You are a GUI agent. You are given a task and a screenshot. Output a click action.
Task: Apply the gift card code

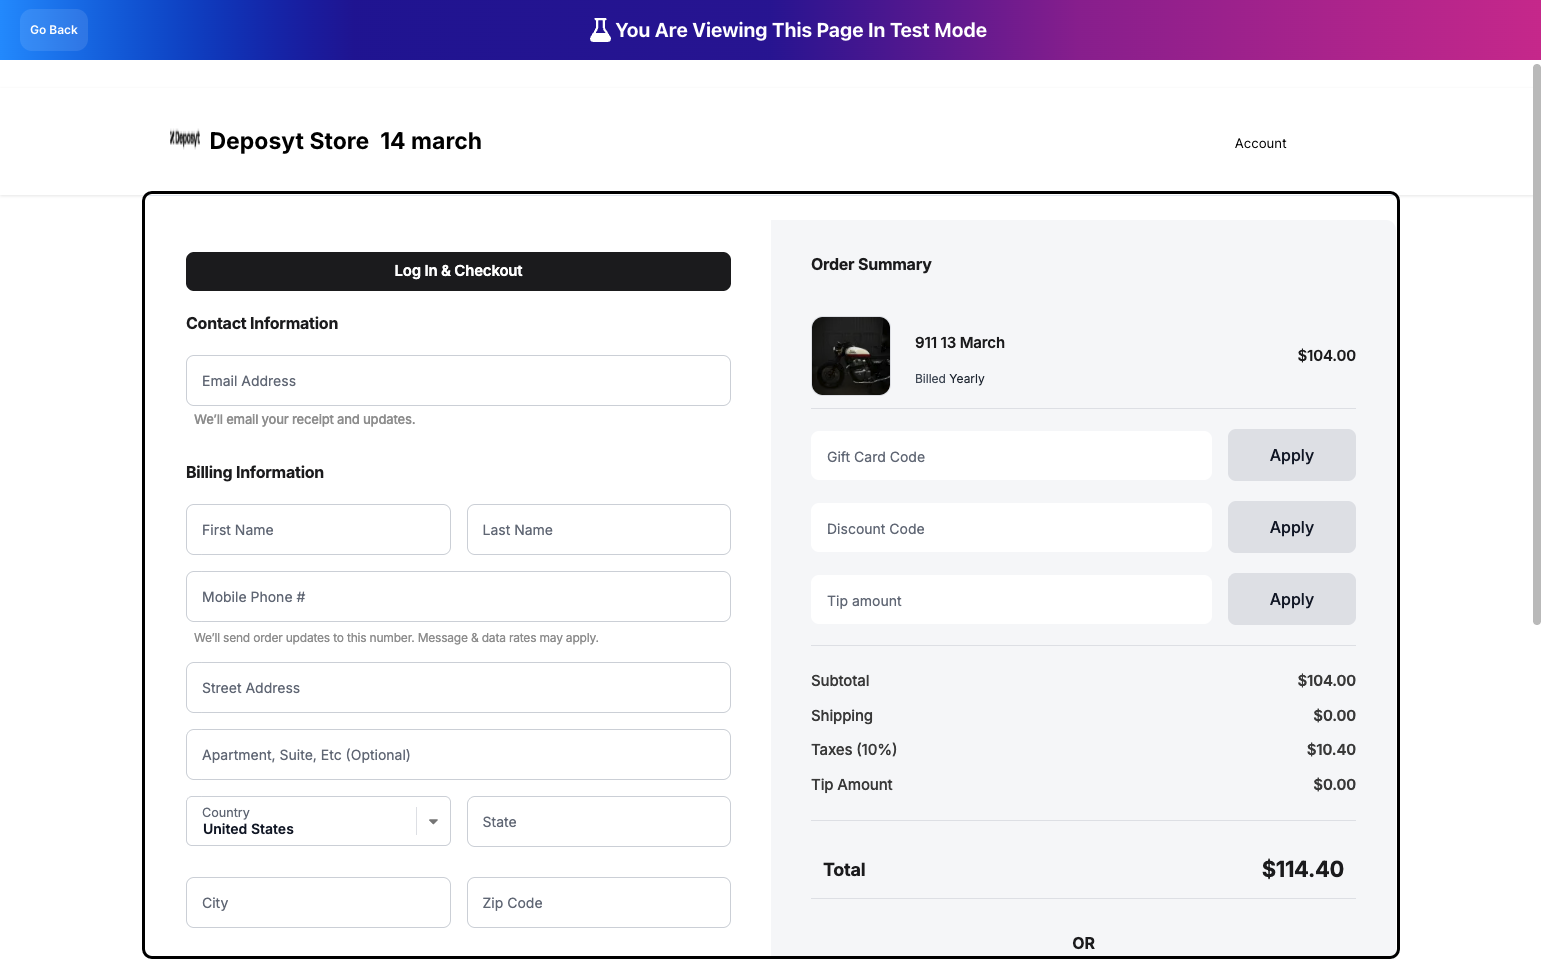[x=1291, y=455]
